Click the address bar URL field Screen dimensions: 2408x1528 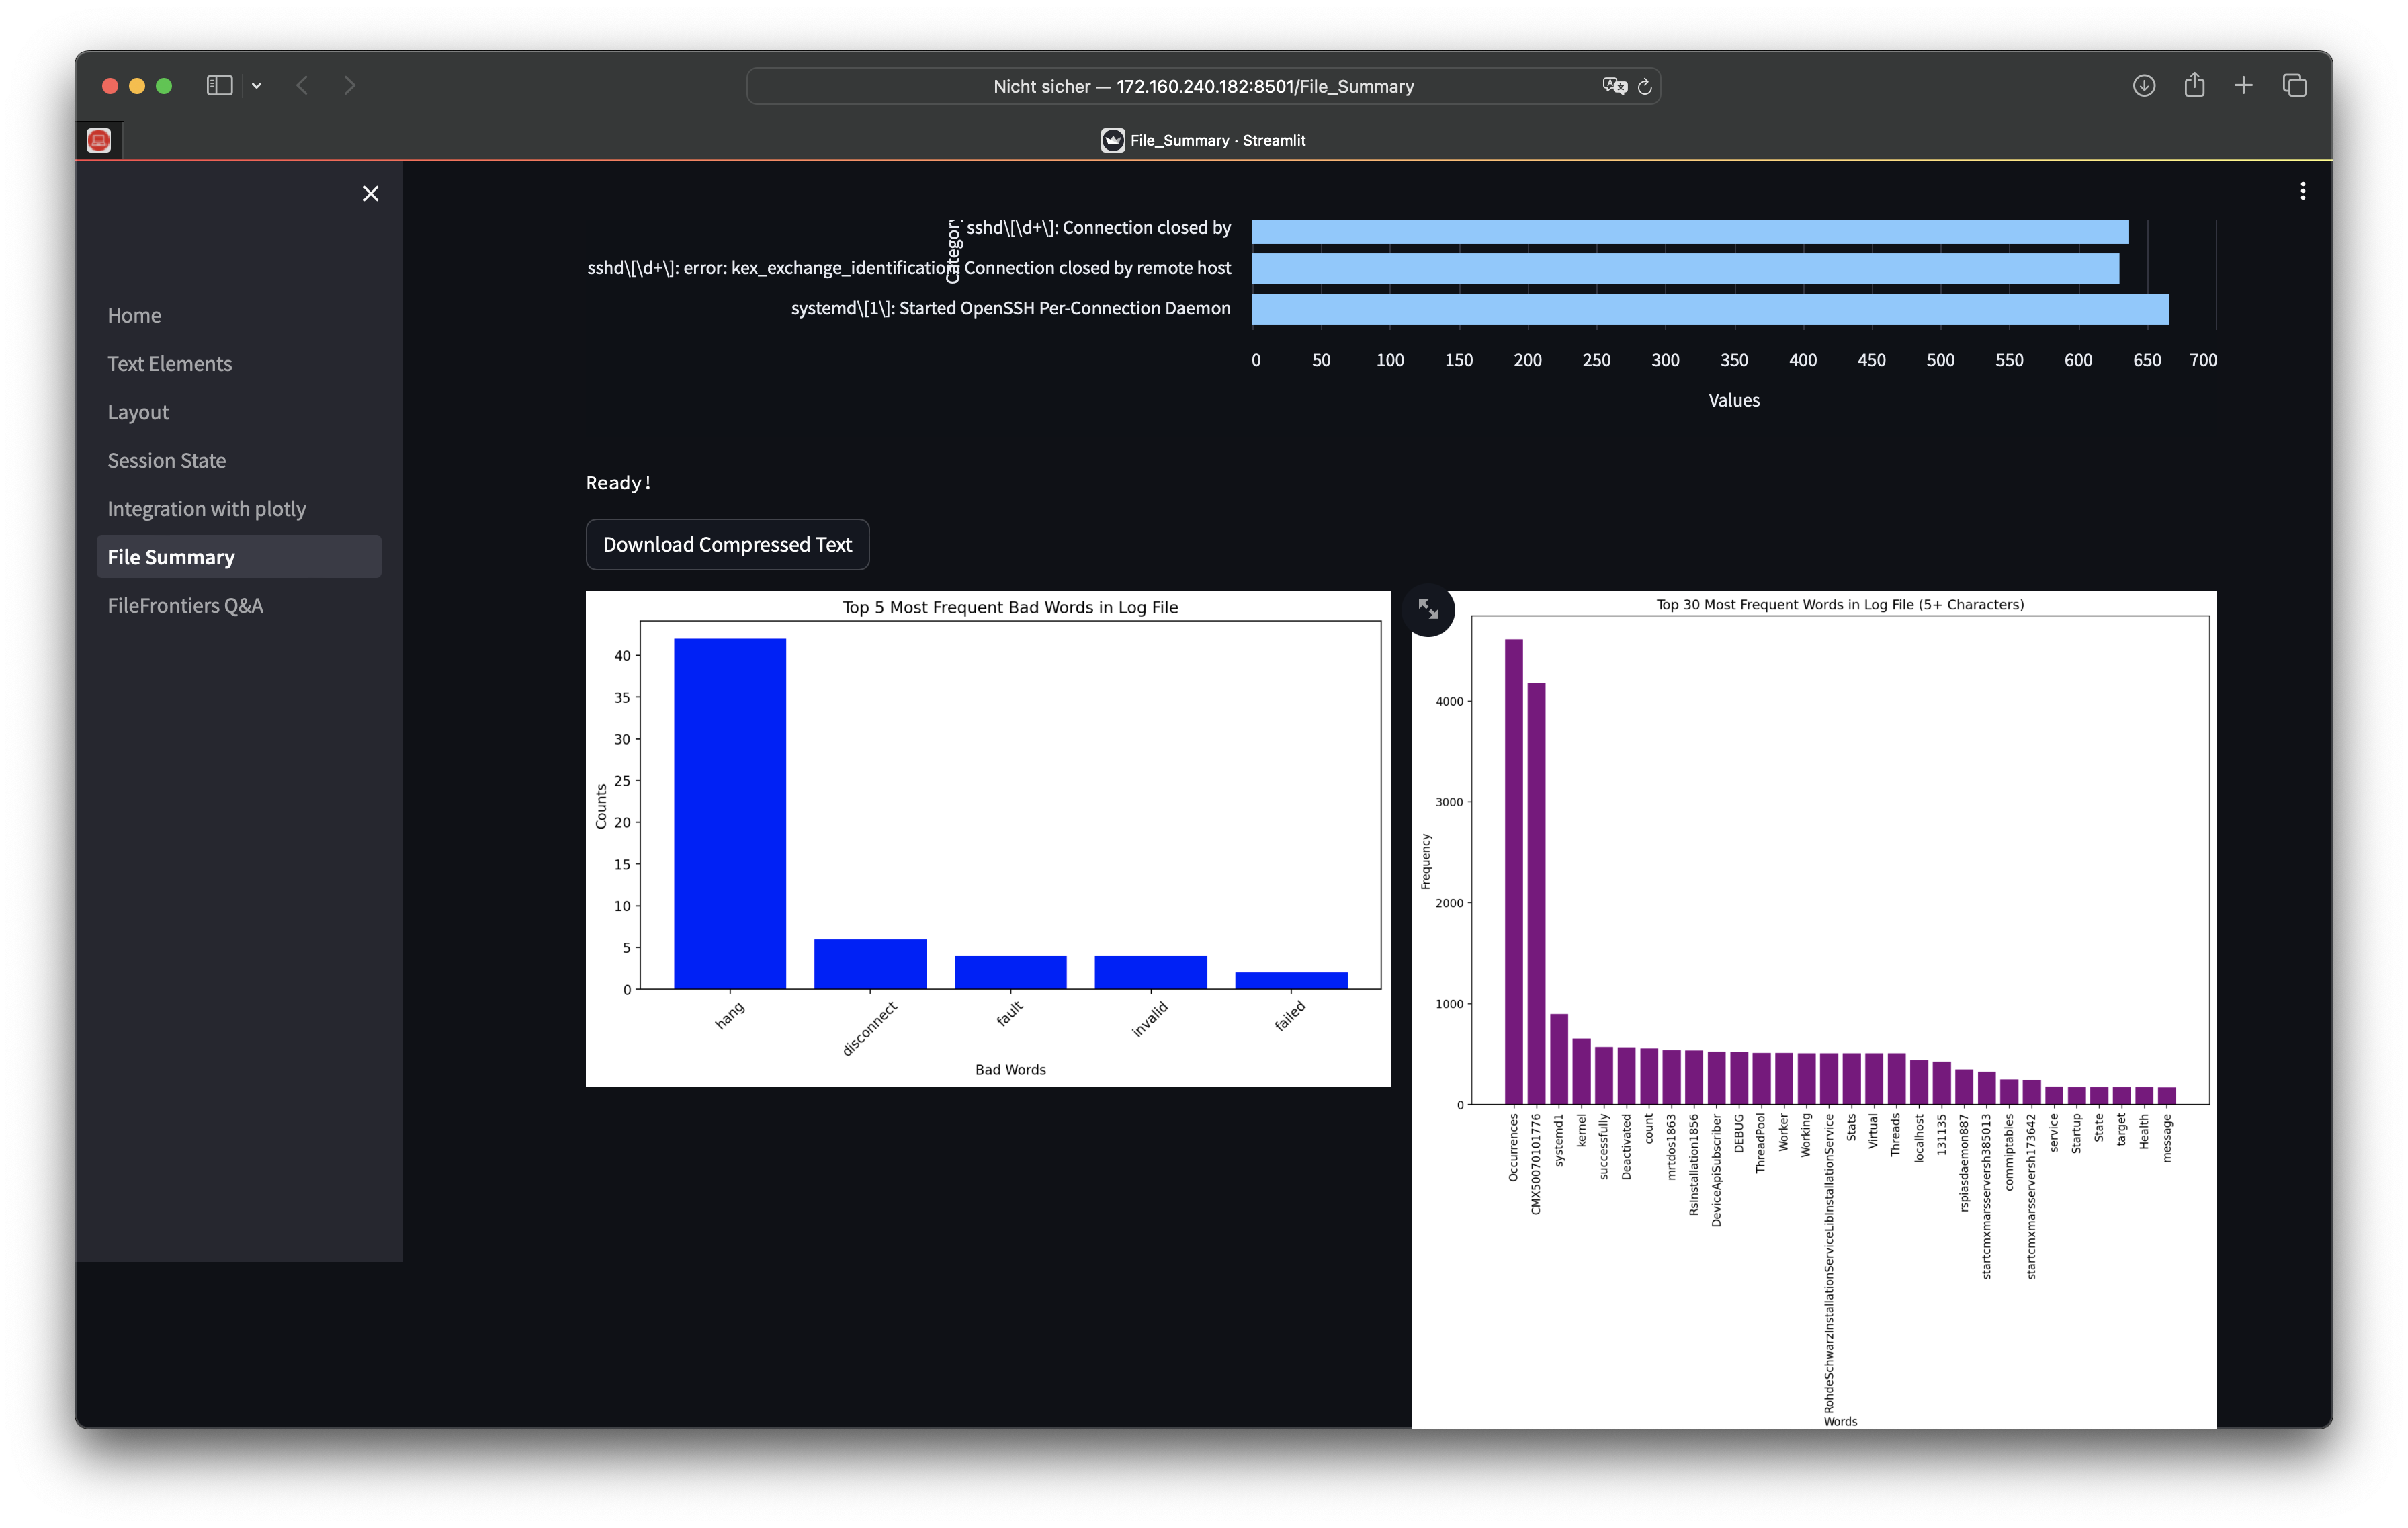tap(1202, 86)
